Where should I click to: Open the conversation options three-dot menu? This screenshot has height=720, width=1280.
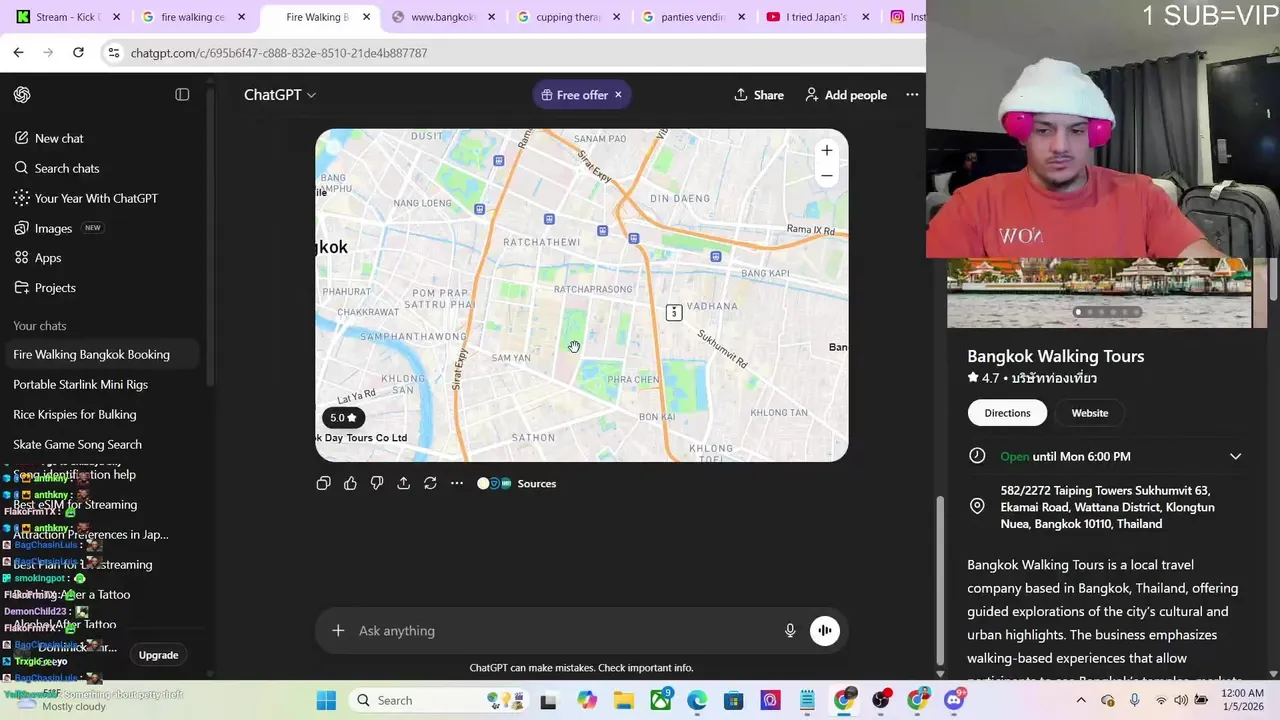pos(912,95)
